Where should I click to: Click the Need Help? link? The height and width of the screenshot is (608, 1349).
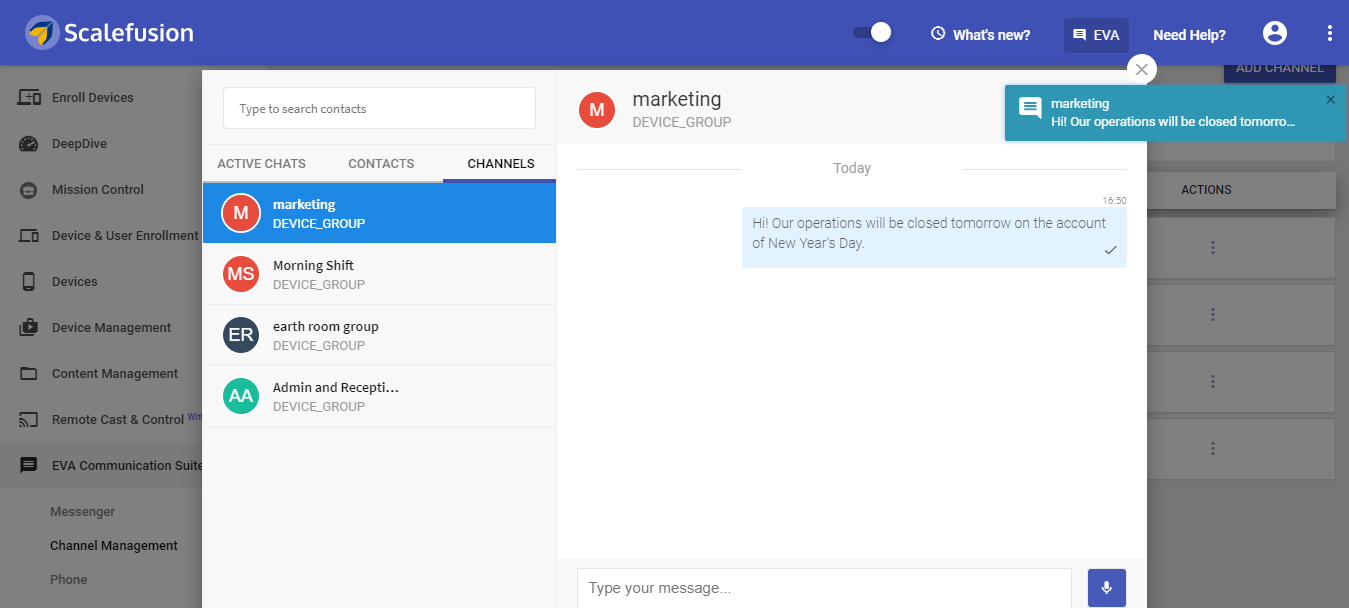point(1189,35)
